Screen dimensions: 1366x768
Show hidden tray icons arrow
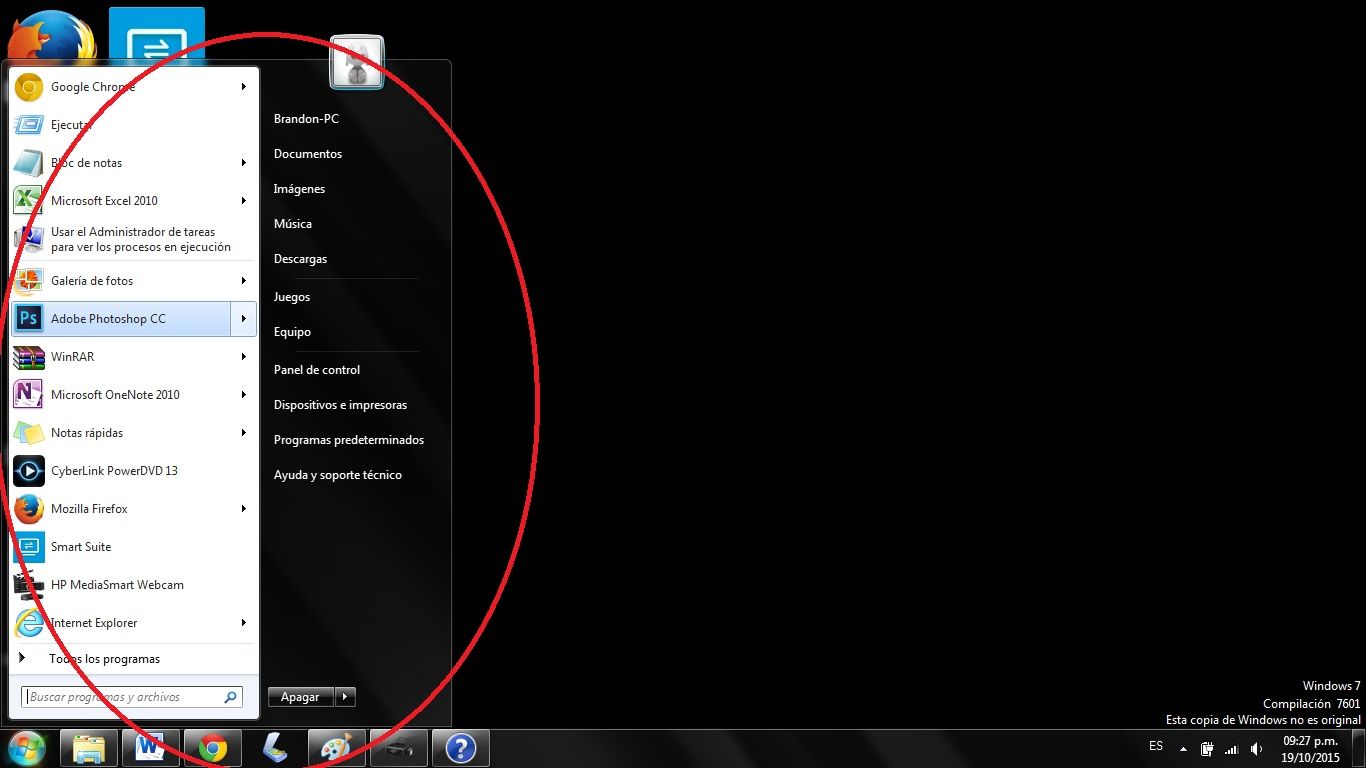(x=1183, y=748)
